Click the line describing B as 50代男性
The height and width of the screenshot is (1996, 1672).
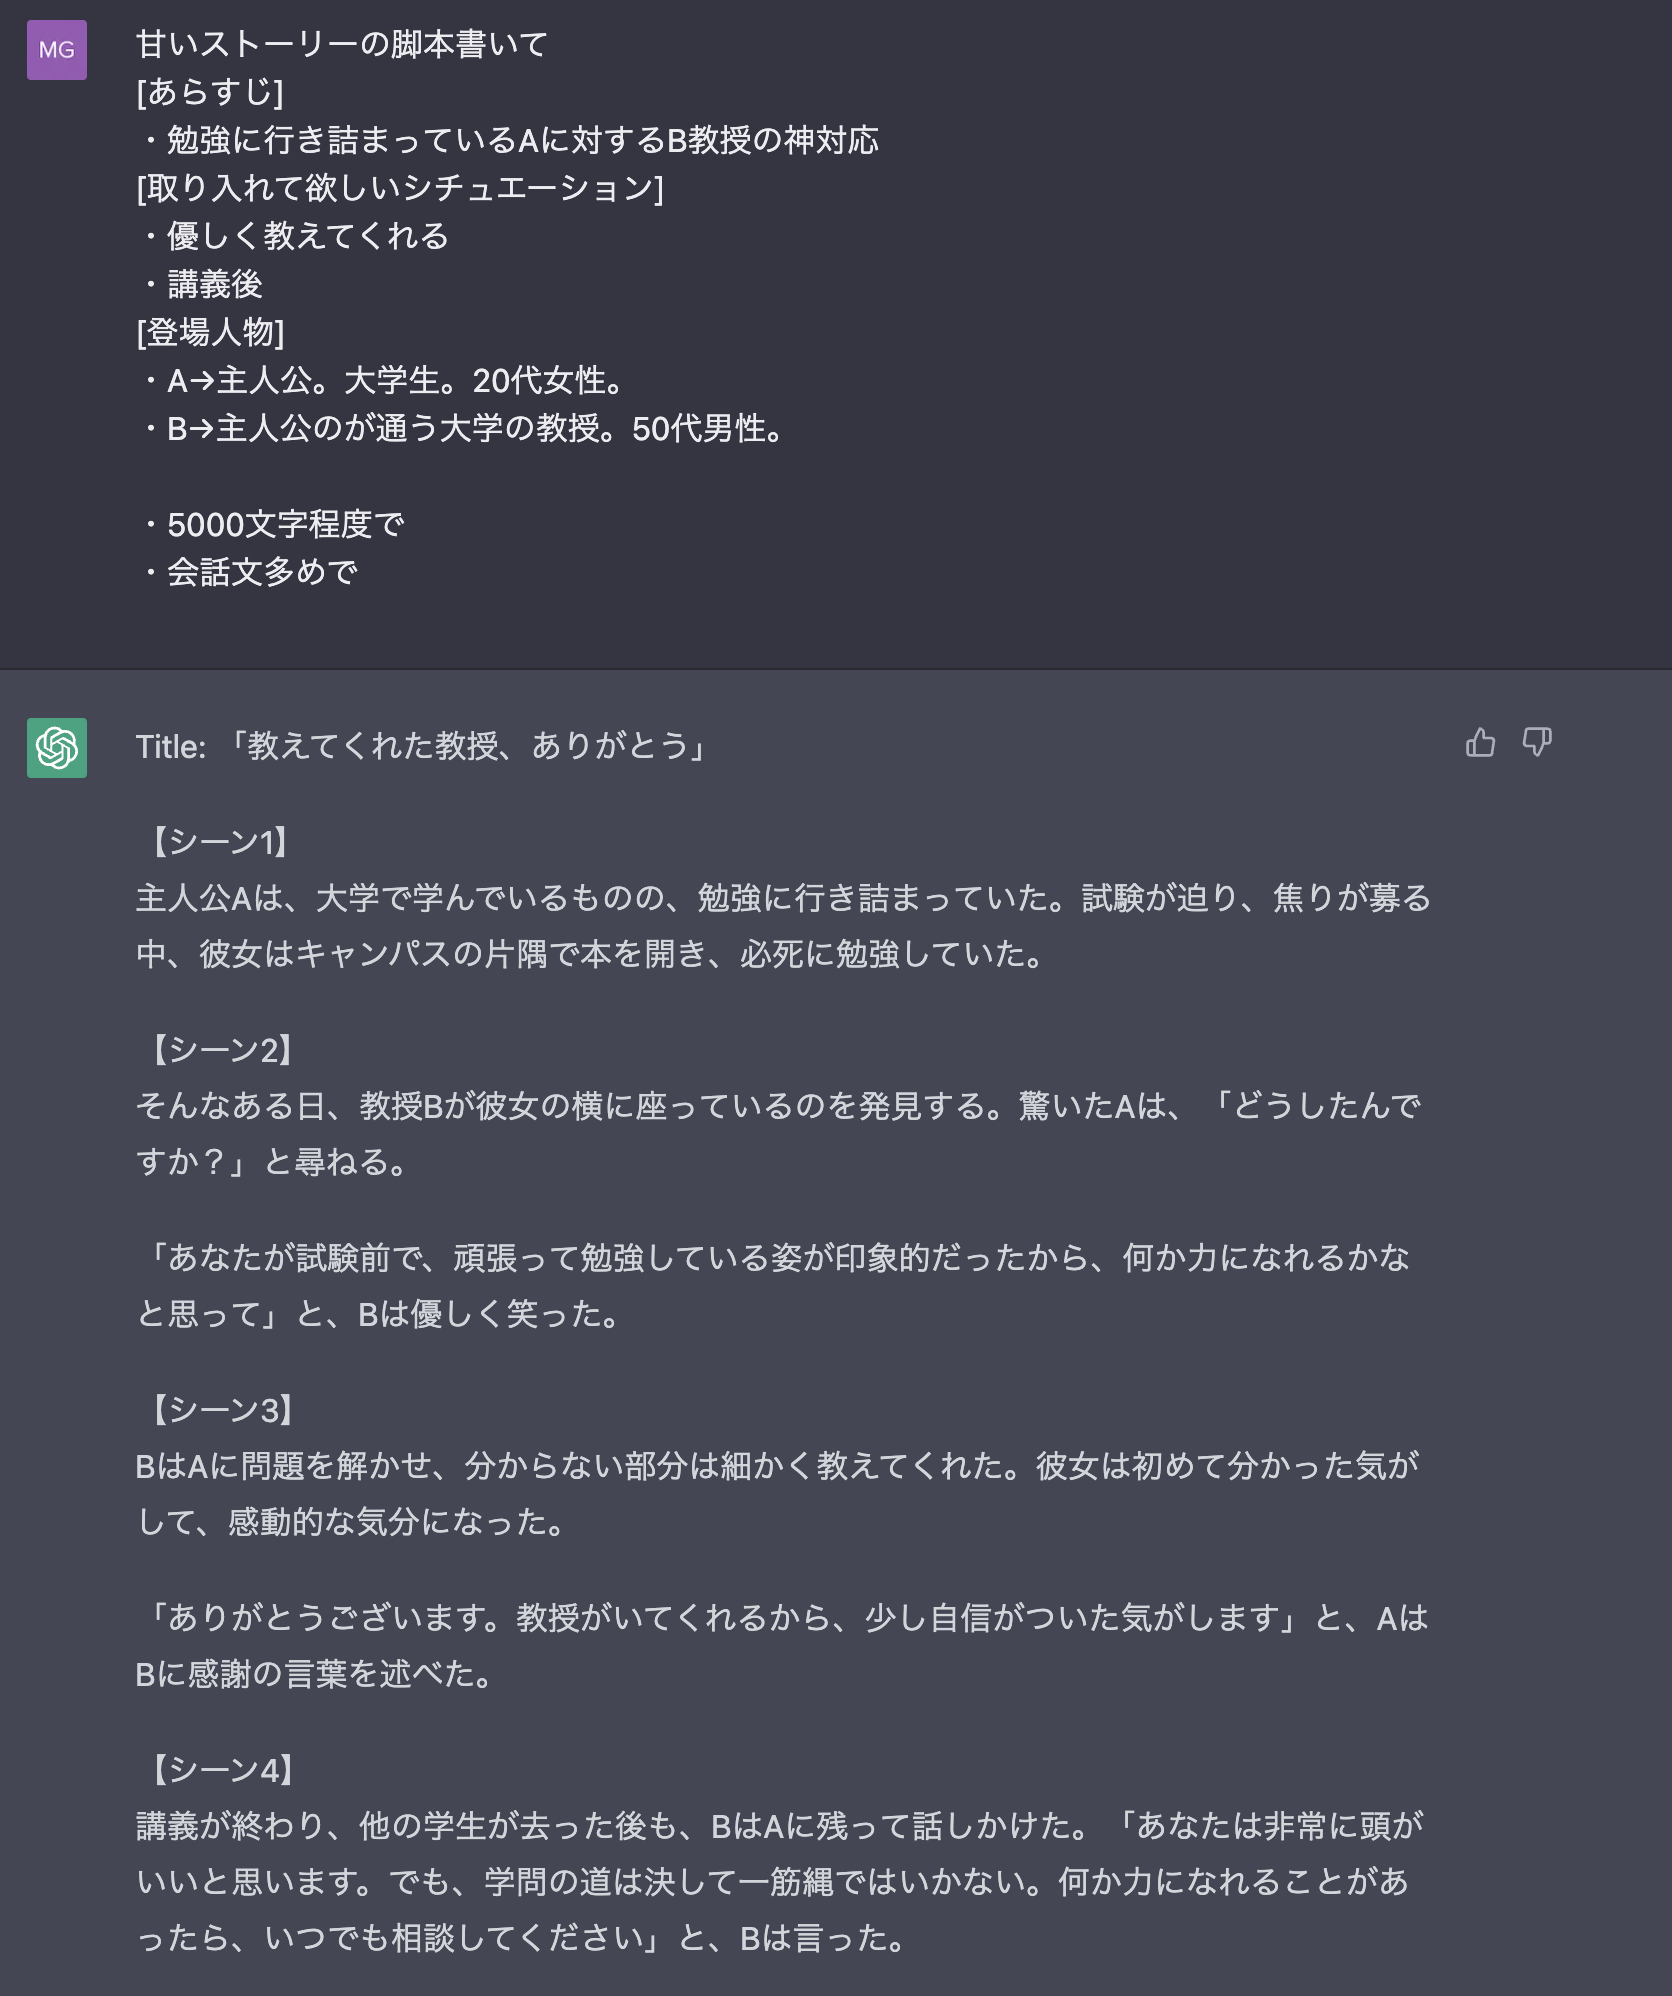pos(462,428)
